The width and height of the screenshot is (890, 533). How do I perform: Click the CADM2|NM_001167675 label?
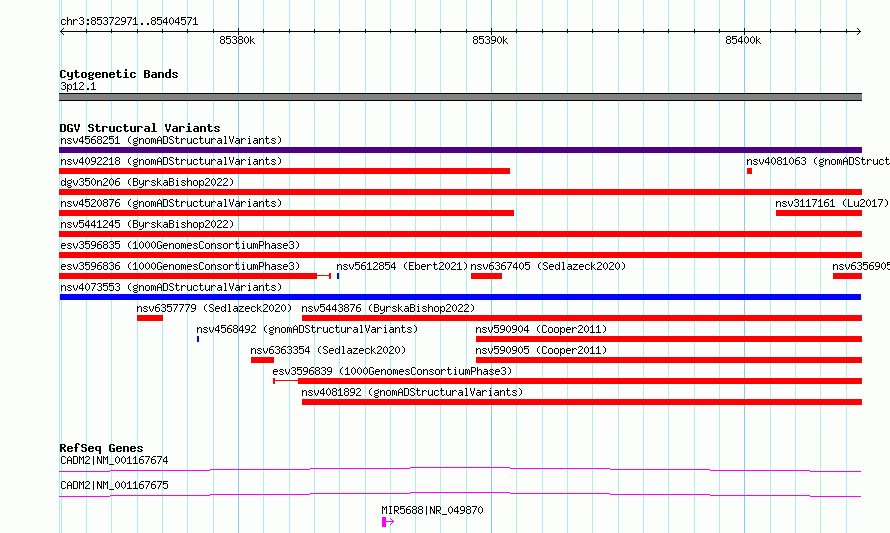click(114, 485)
